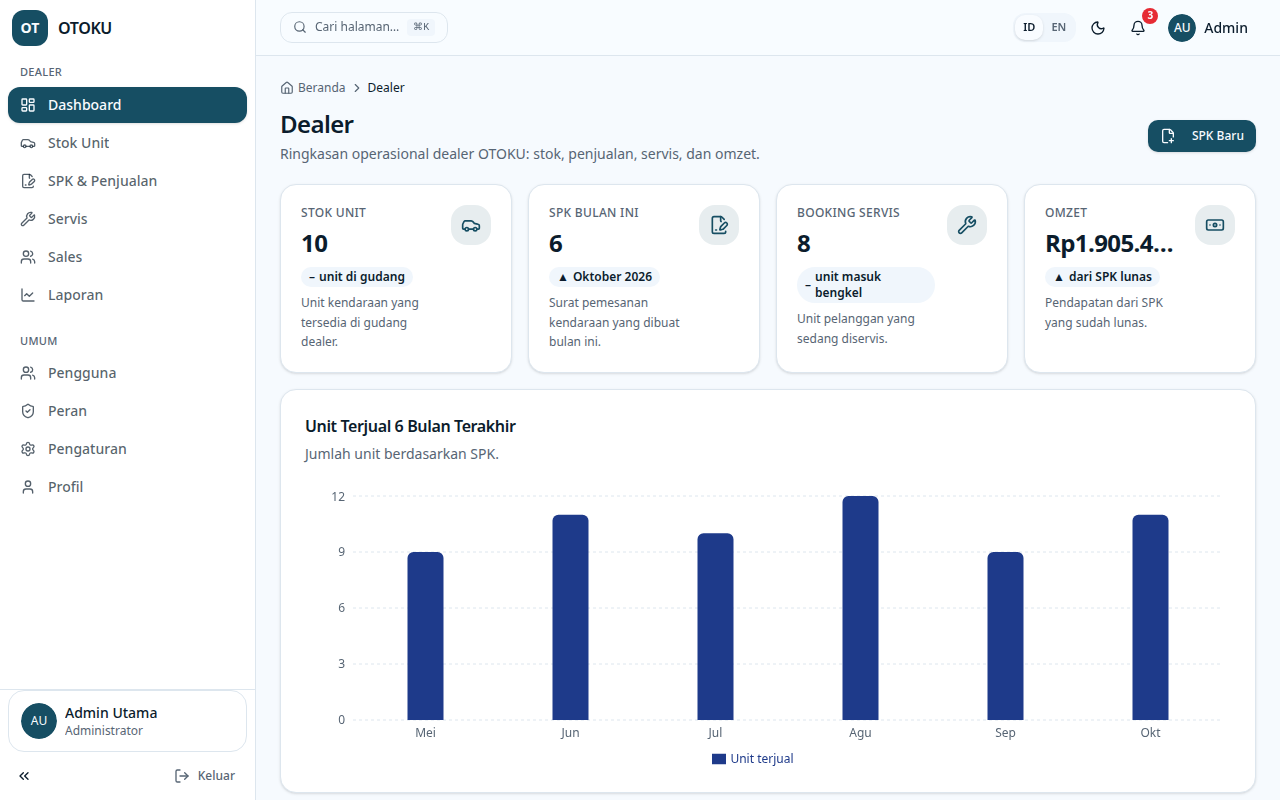Focus the Cari halaman search field
Screen dimensions: 1280x800
click(x=364, y=27)
